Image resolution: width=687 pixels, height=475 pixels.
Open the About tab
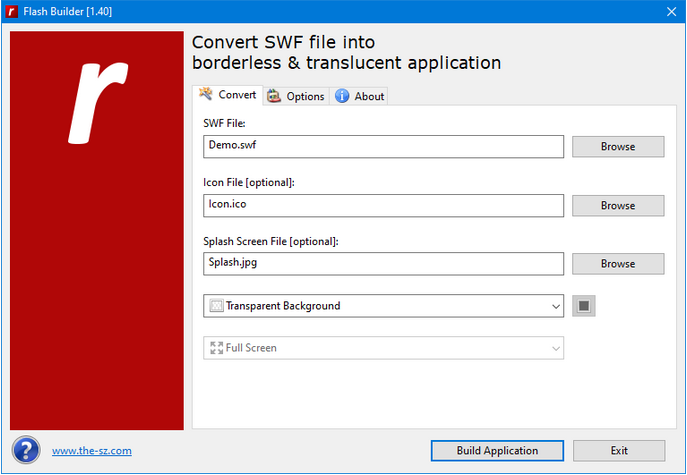point(360,96)
